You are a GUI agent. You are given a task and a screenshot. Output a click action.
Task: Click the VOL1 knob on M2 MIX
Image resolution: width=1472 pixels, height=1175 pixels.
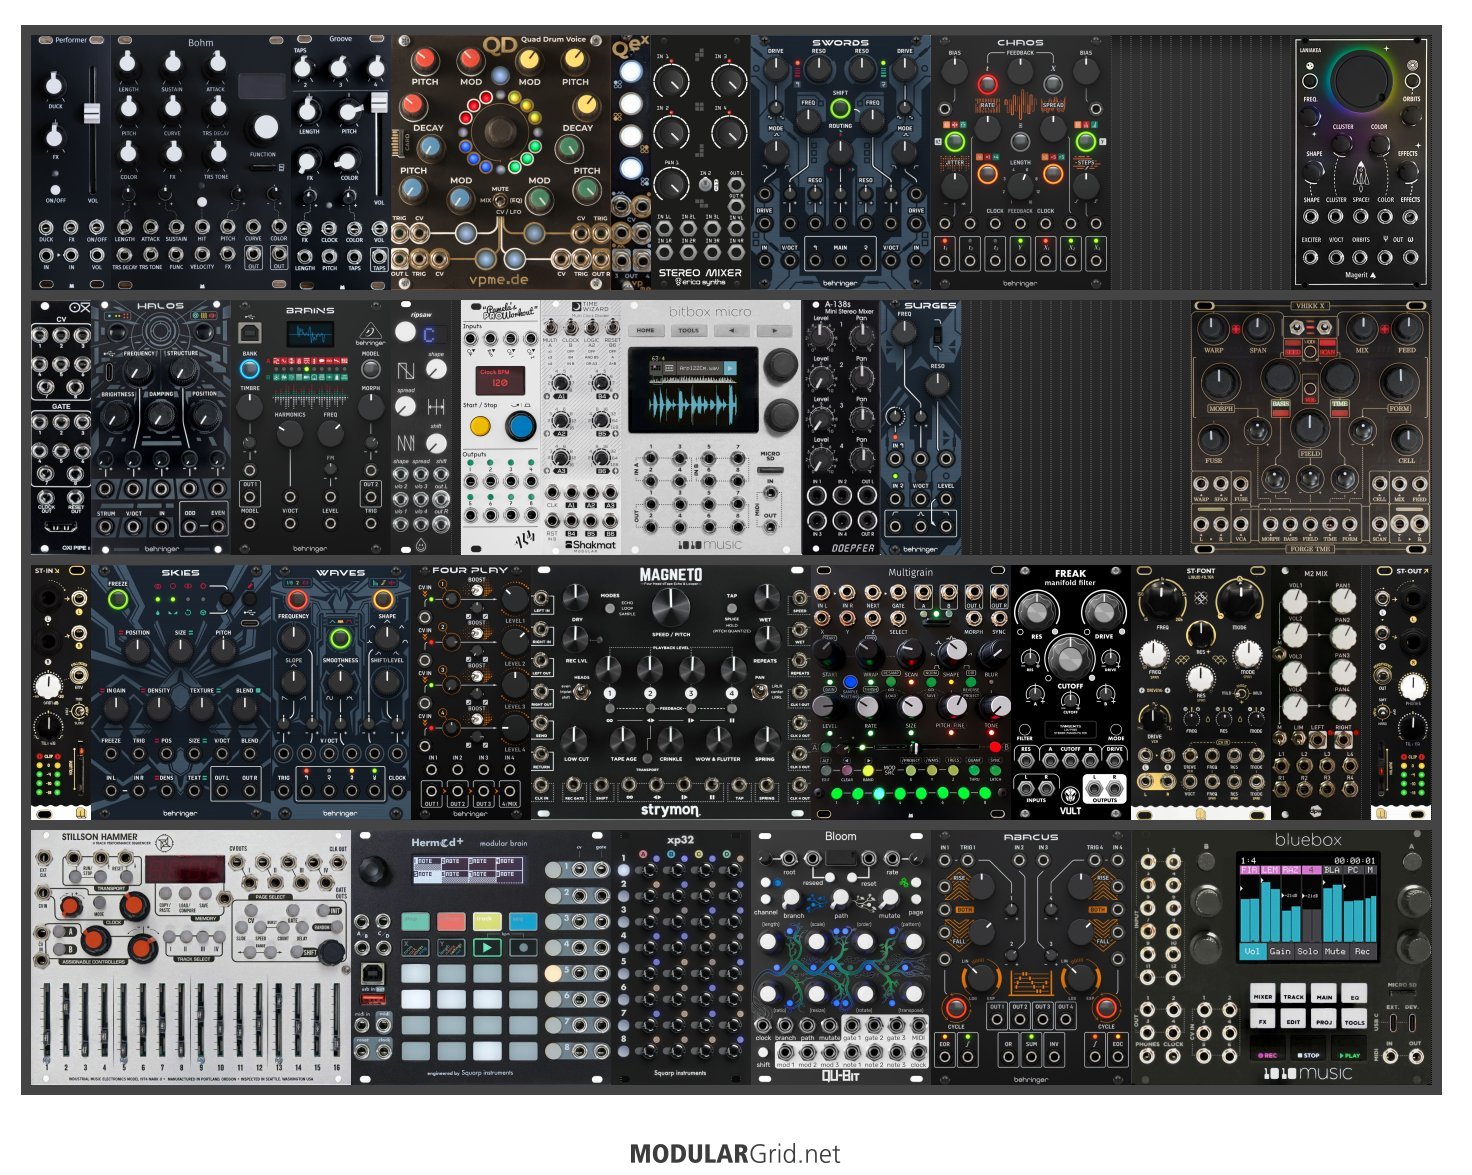tap(1296, 602)
